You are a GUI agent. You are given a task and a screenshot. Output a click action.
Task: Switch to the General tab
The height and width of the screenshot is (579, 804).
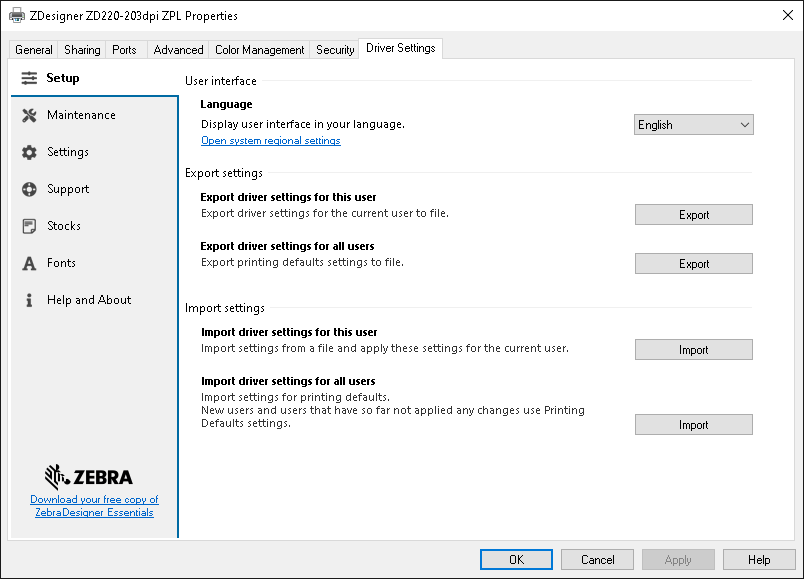[33, 48]
